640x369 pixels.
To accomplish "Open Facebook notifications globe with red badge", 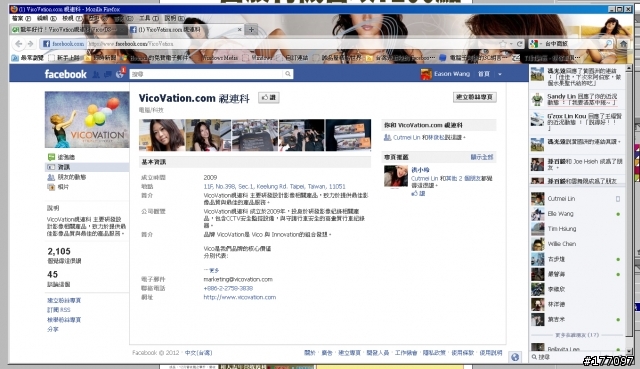I will click(x=120, y=74).
